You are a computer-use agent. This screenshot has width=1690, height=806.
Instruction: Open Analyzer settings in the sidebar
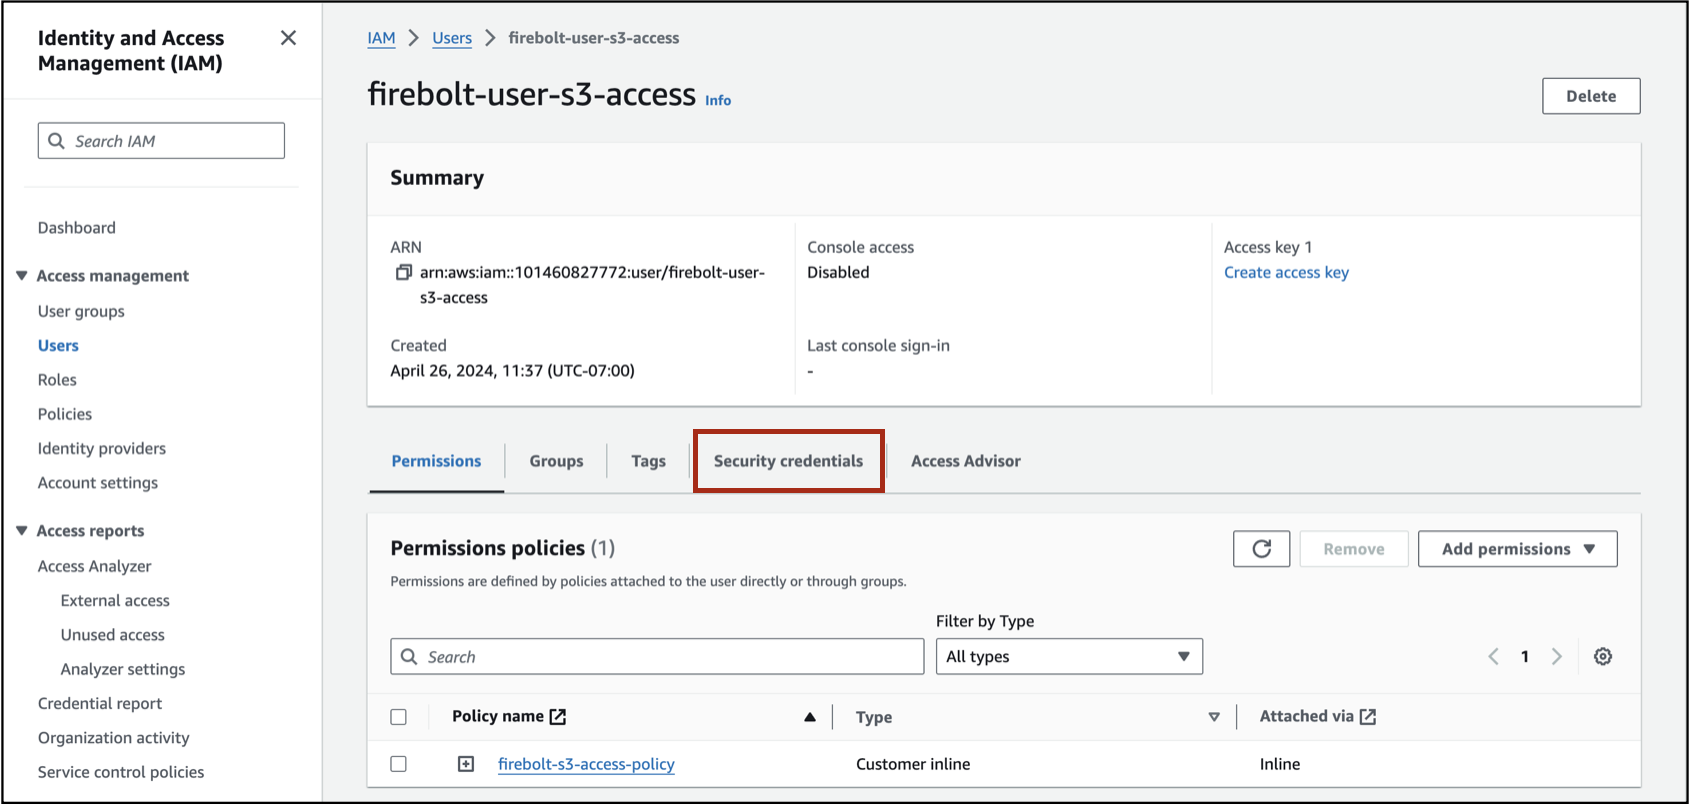[123, 669]
